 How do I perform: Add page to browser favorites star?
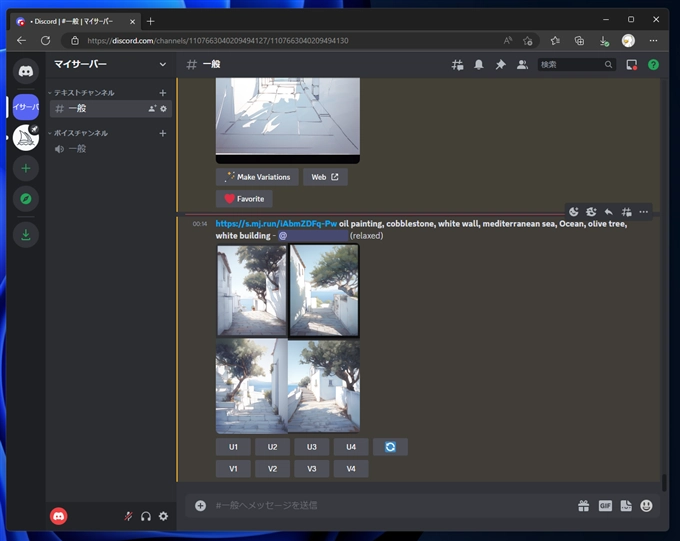coord(527,41)
